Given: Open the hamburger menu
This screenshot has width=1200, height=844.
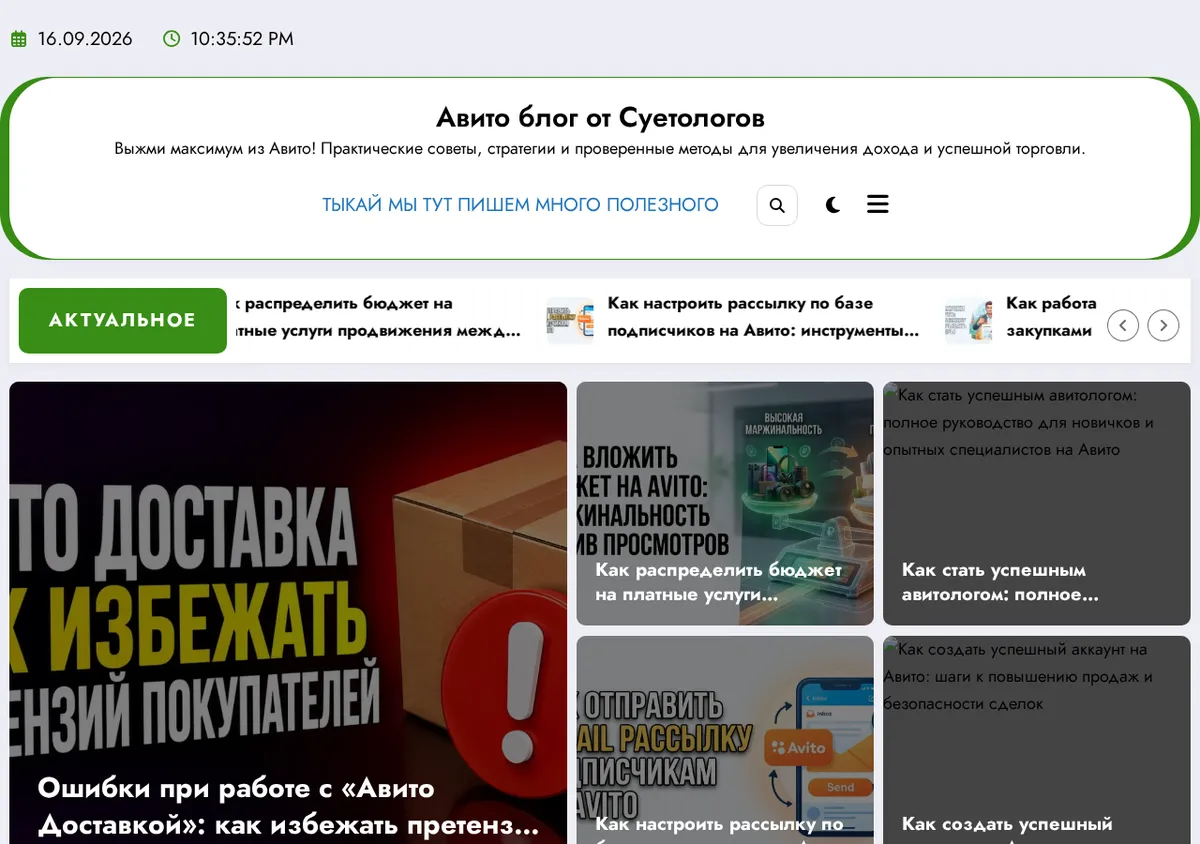Looking at the screenshot, I should (877, 204).
